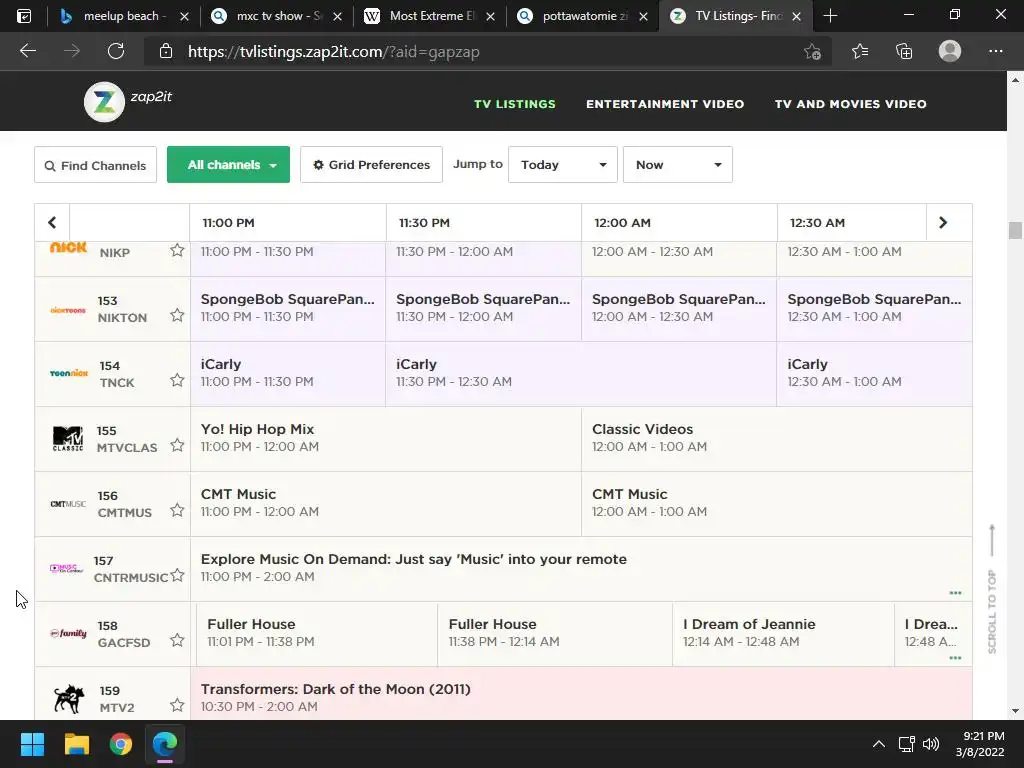Switch to the Most Extreme Wikipedia tab
The width and height of the screenshot is (1024, 768).
(430, 16)
